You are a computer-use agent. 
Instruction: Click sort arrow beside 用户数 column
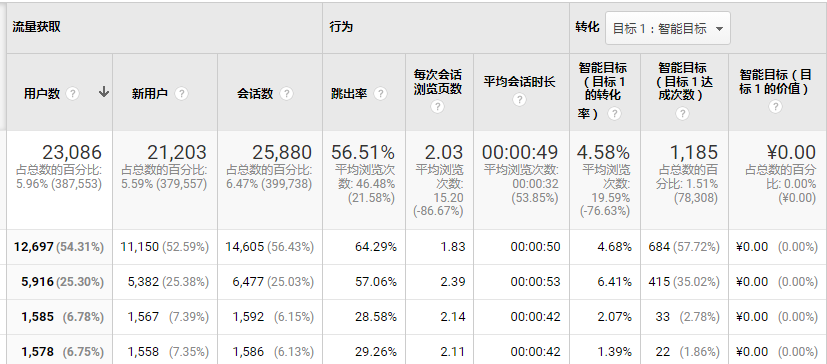coord(104,92)
